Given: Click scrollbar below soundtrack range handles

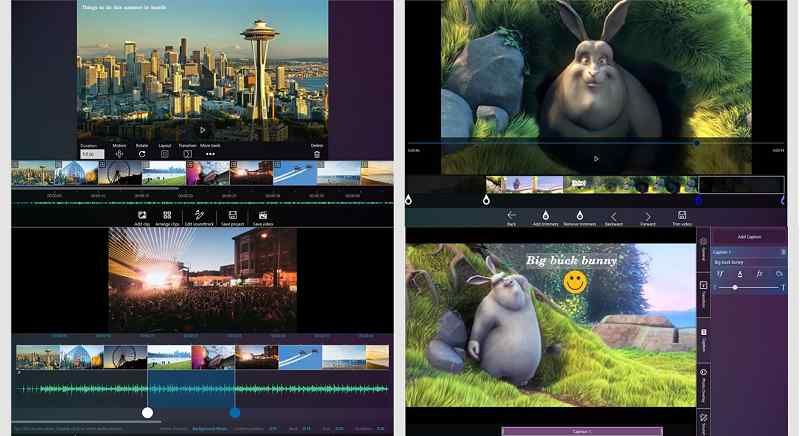Looking at the screenshot, I should [87, 422].
